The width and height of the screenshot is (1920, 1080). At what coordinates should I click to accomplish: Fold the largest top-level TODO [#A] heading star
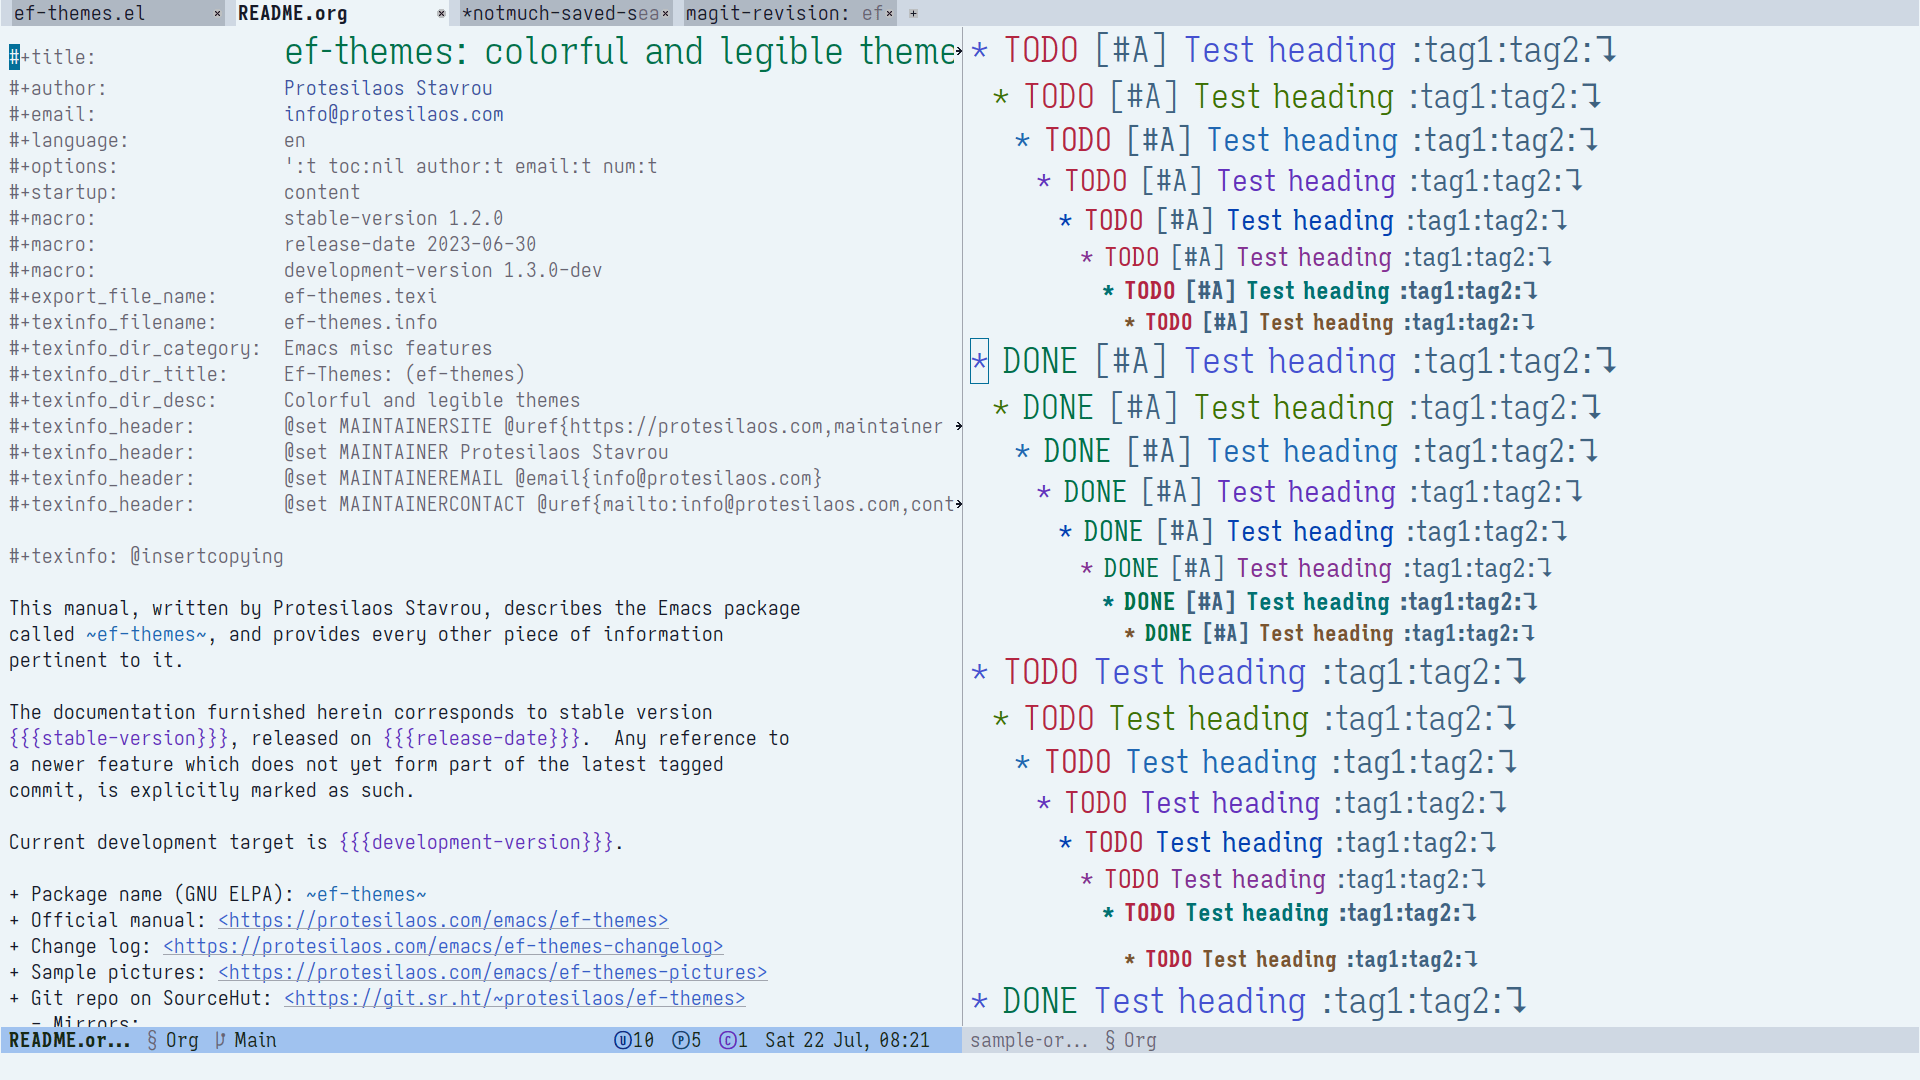coord(980,51)
